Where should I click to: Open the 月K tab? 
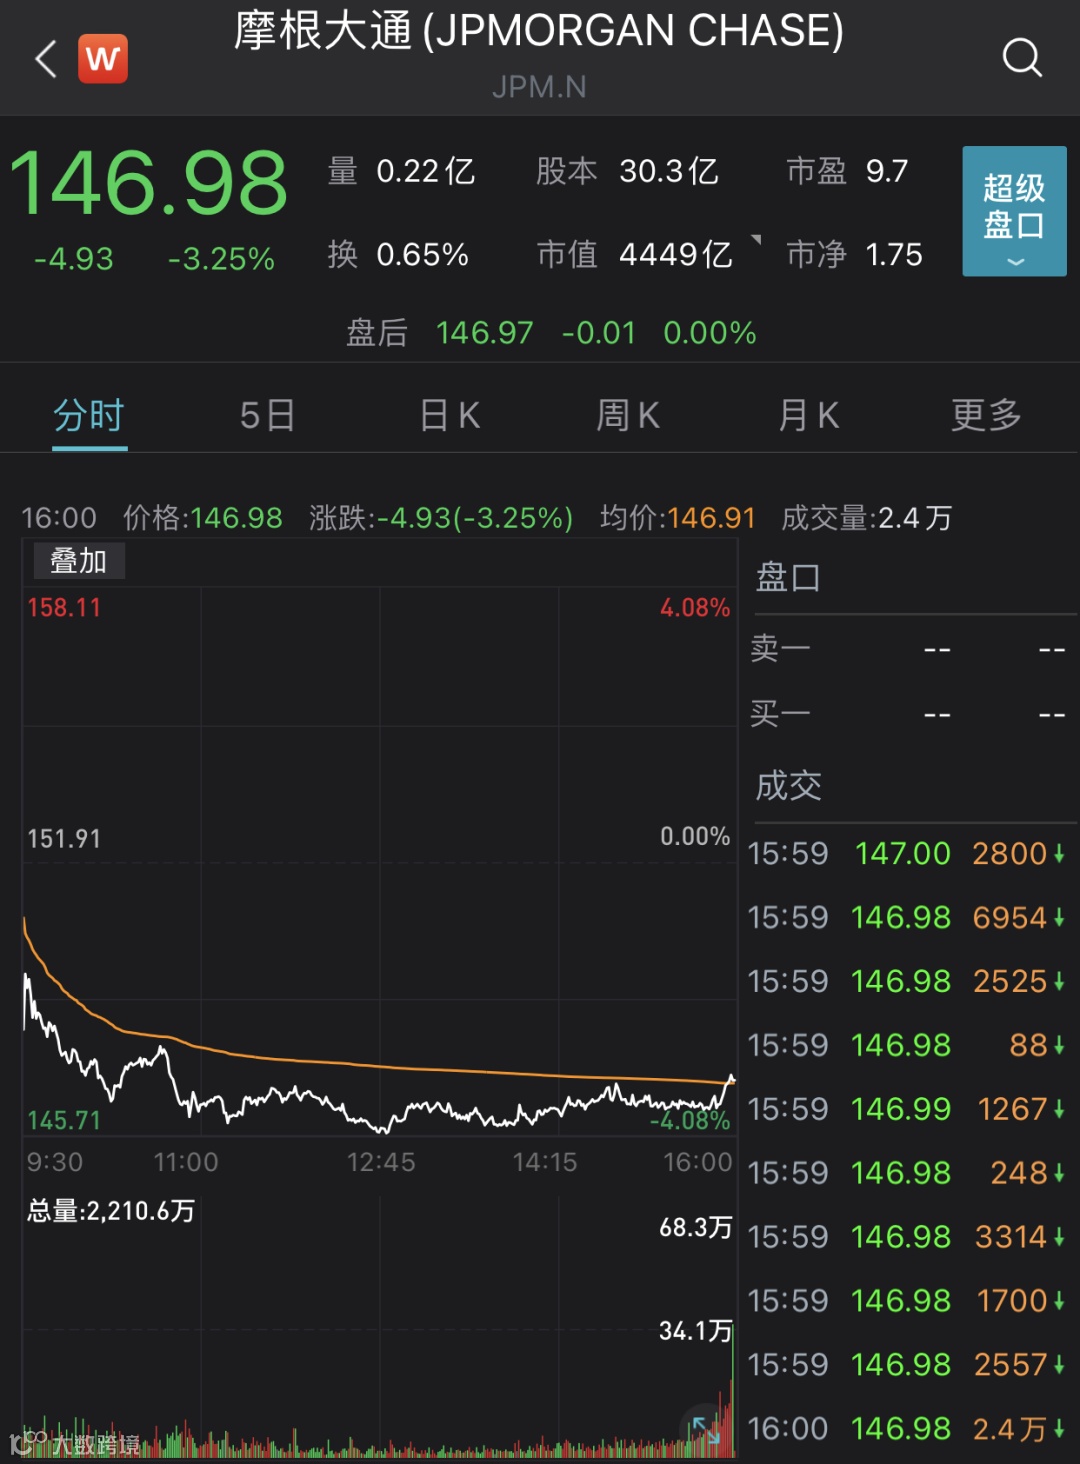(809, 415)
